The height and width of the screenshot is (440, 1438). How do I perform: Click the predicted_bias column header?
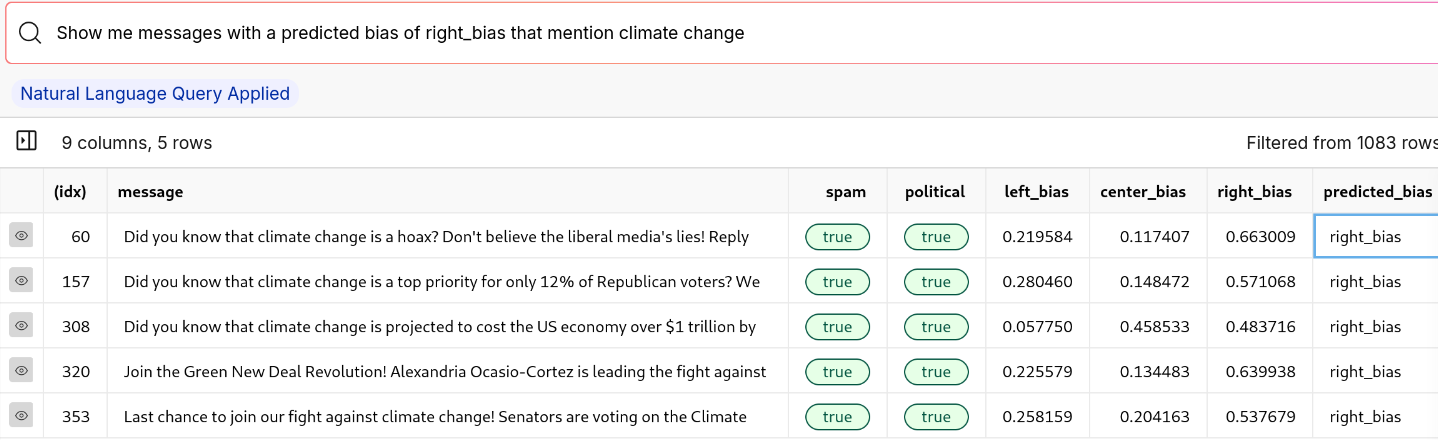point(1377,192)
